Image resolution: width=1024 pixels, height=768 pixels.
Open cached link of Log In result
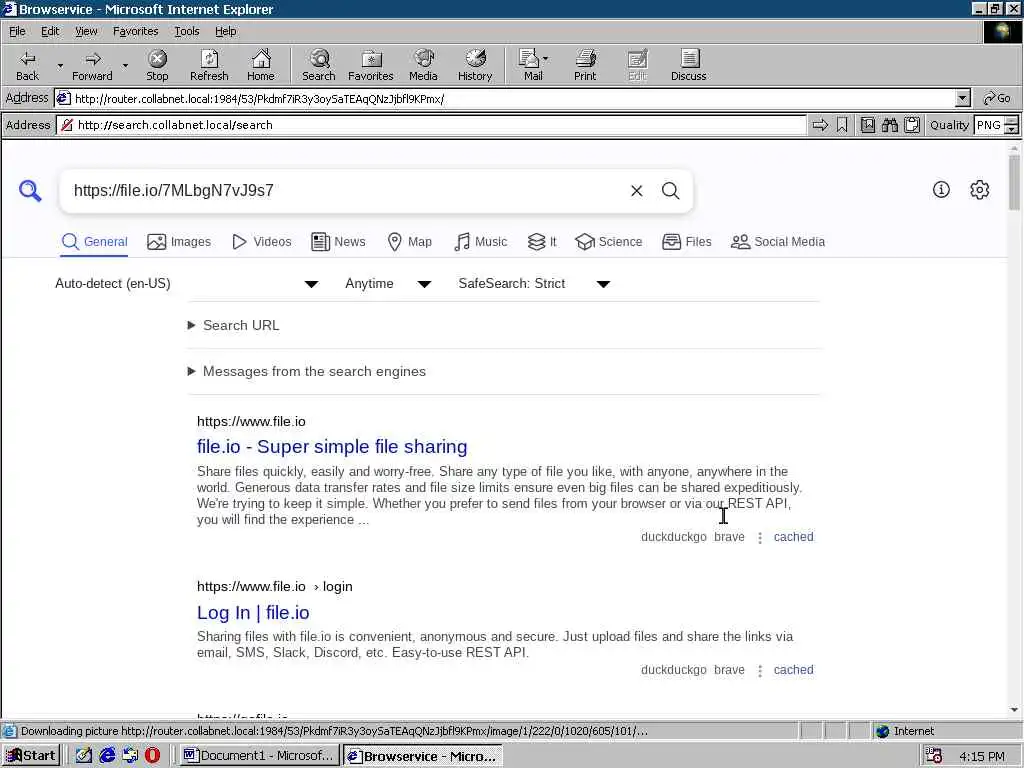[x=793, y=670]
